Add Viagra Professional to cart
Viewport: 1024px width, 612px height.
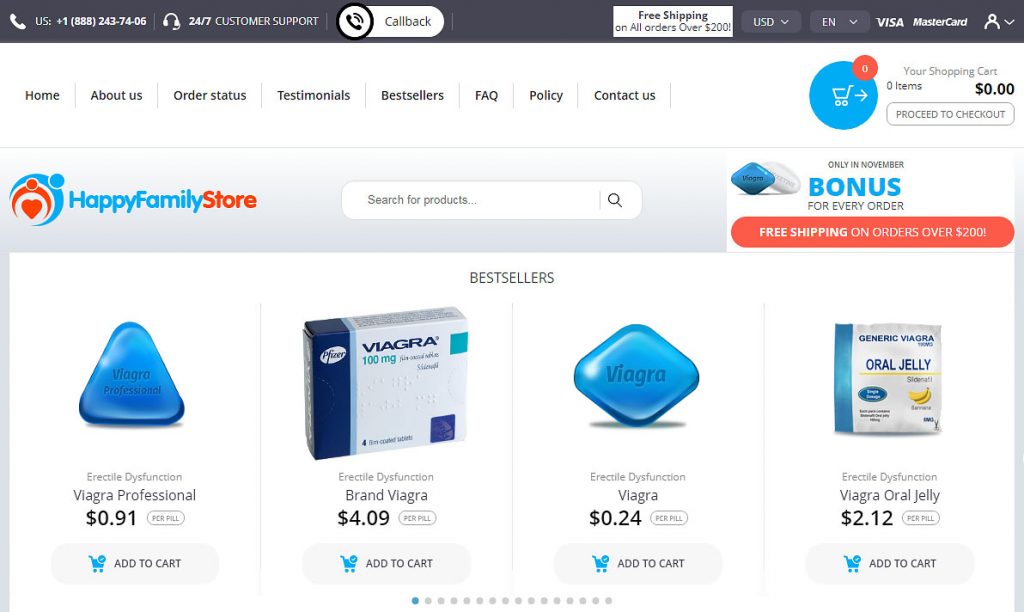(x=135, y=563)
